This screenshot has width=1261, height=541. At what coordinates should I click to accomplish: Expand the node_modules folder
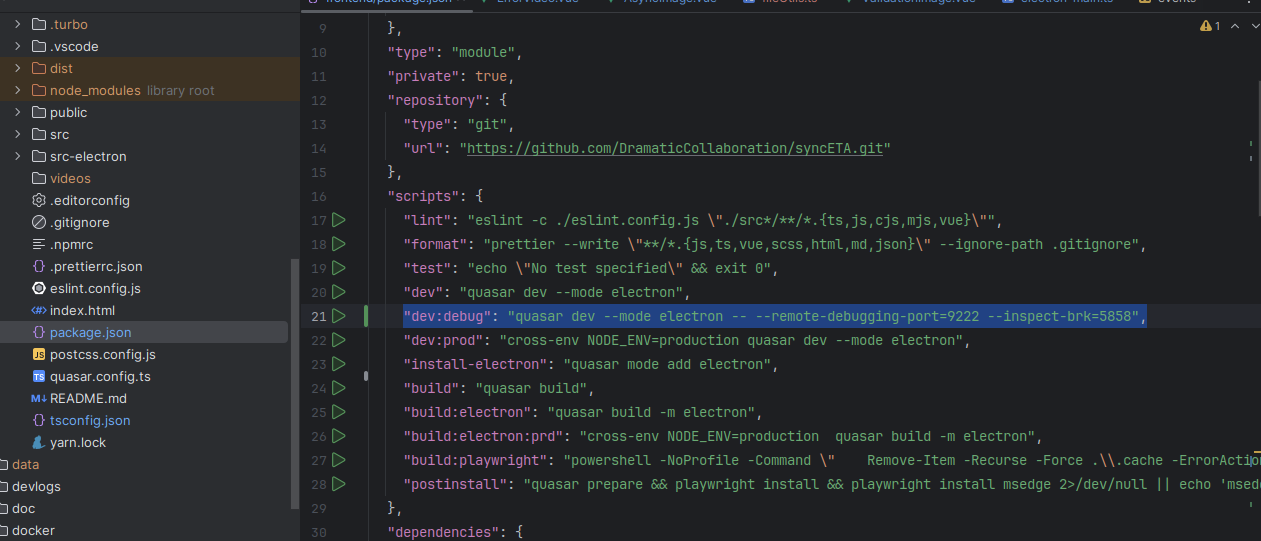(18, 90)
